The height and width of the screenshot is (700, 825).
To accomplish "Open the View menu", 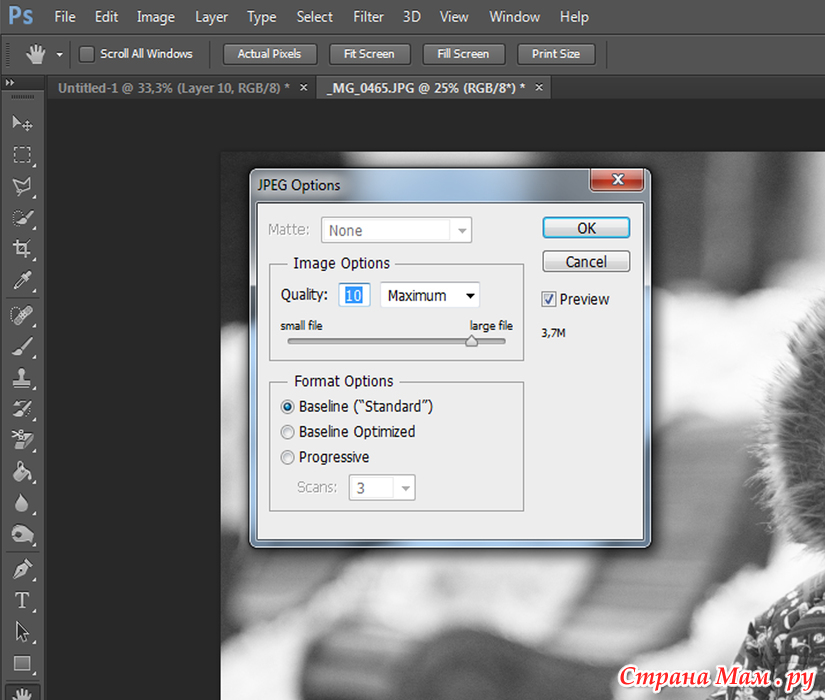I will click(454, 17).
